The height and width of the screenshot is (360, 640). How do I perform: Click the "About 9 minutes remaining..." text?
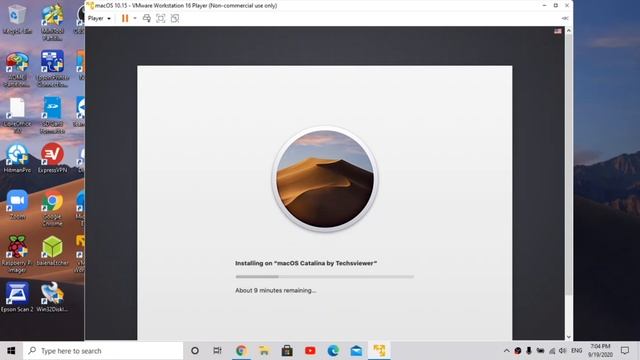pyautogui.click(x=276, y=291)
